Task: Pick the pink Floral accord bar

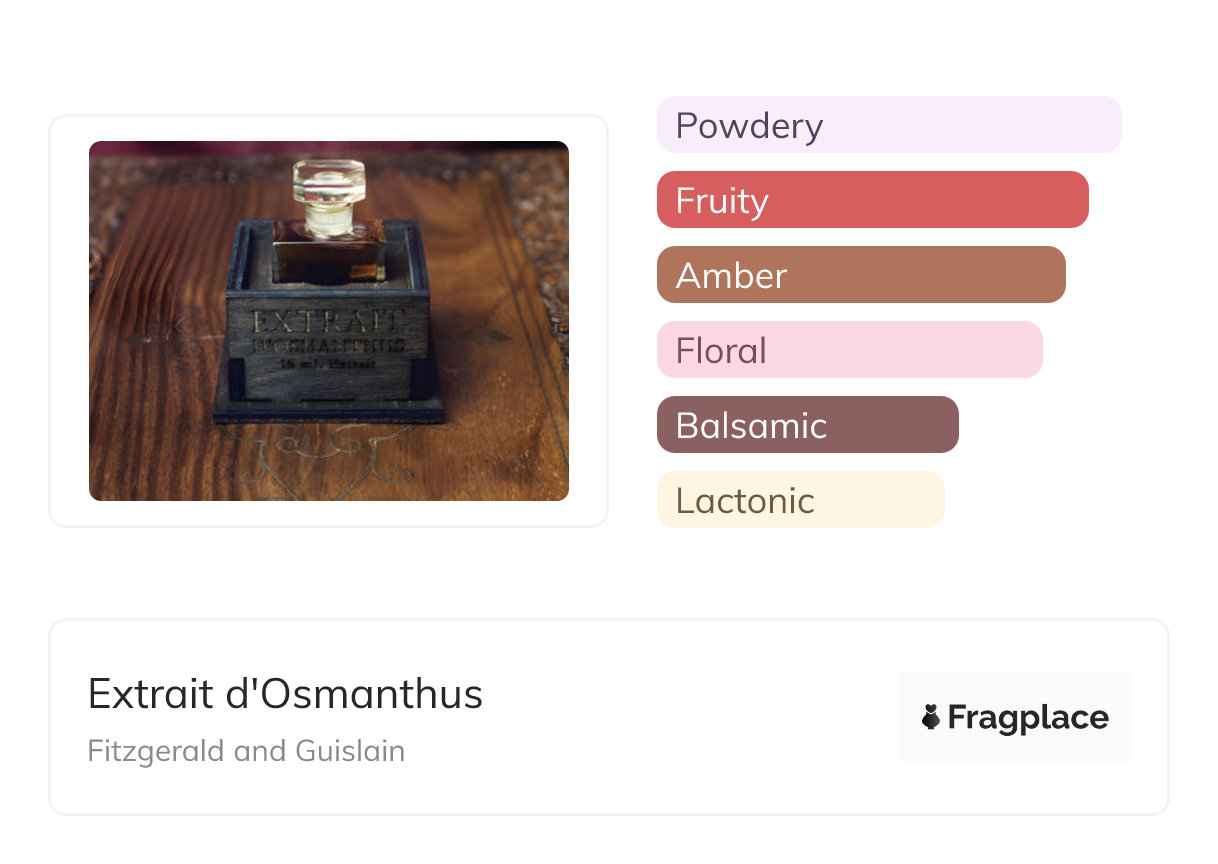Action: point(849,350)
